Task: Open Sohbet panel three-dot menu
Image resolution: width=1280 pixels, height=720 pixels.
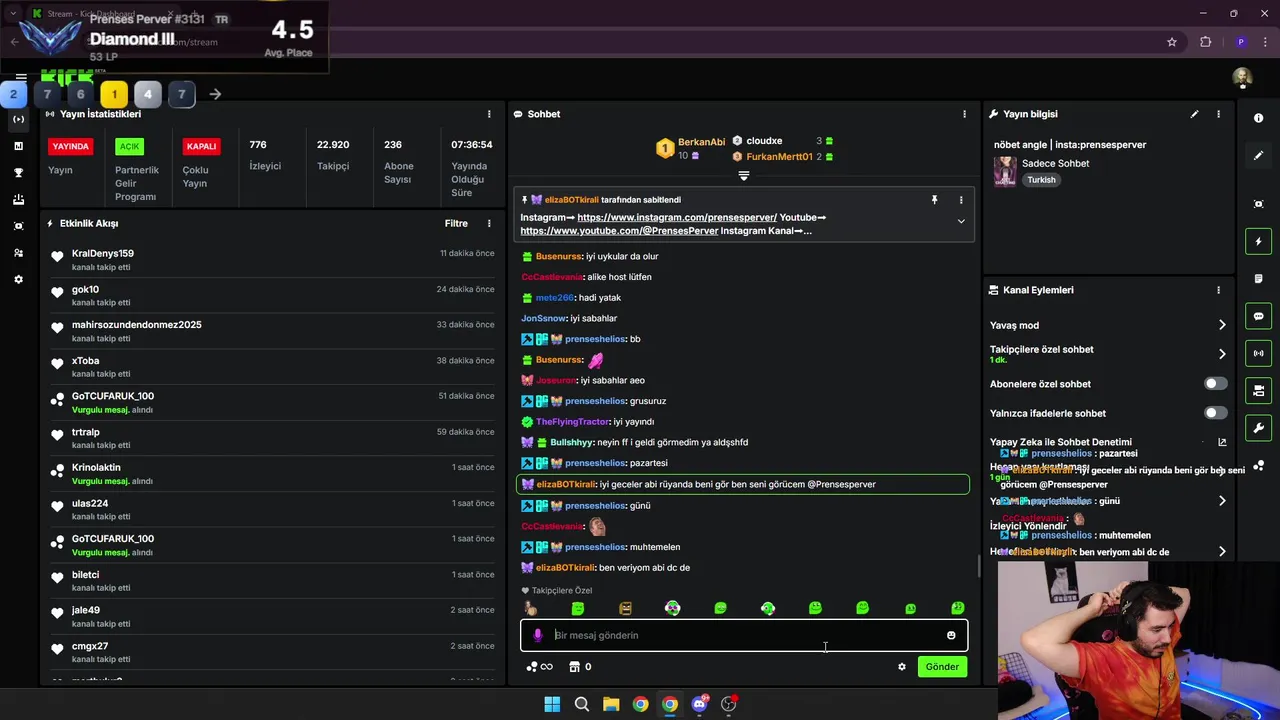Action: coord(964,114)
